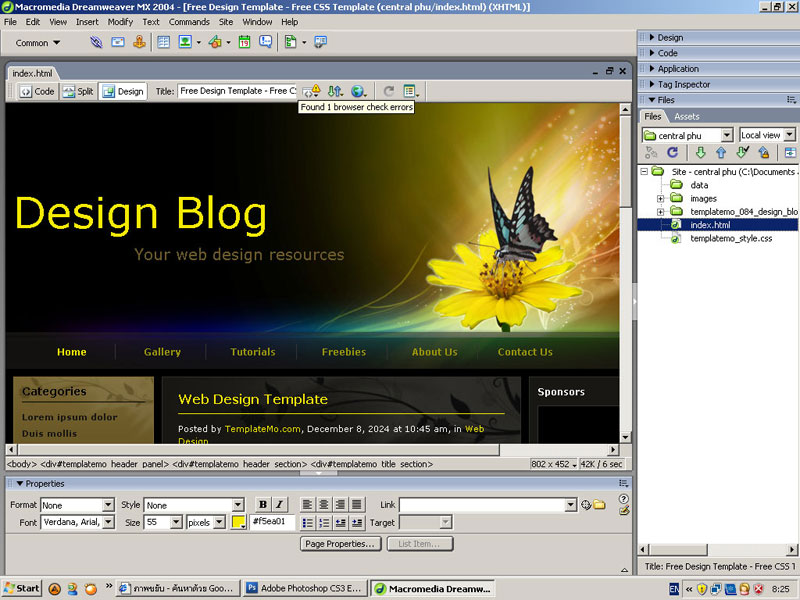
Task: Open the central phu site dropdown
Action: click(x=727, y=135)
